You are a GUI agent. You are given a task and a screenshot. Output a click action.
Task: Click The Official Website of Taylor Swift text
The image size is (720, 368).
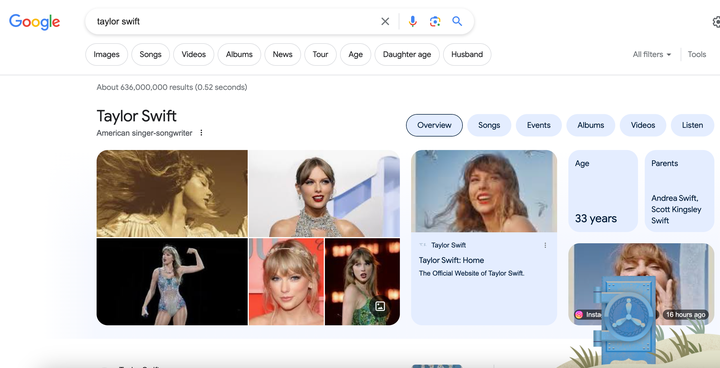pos(472,273)
